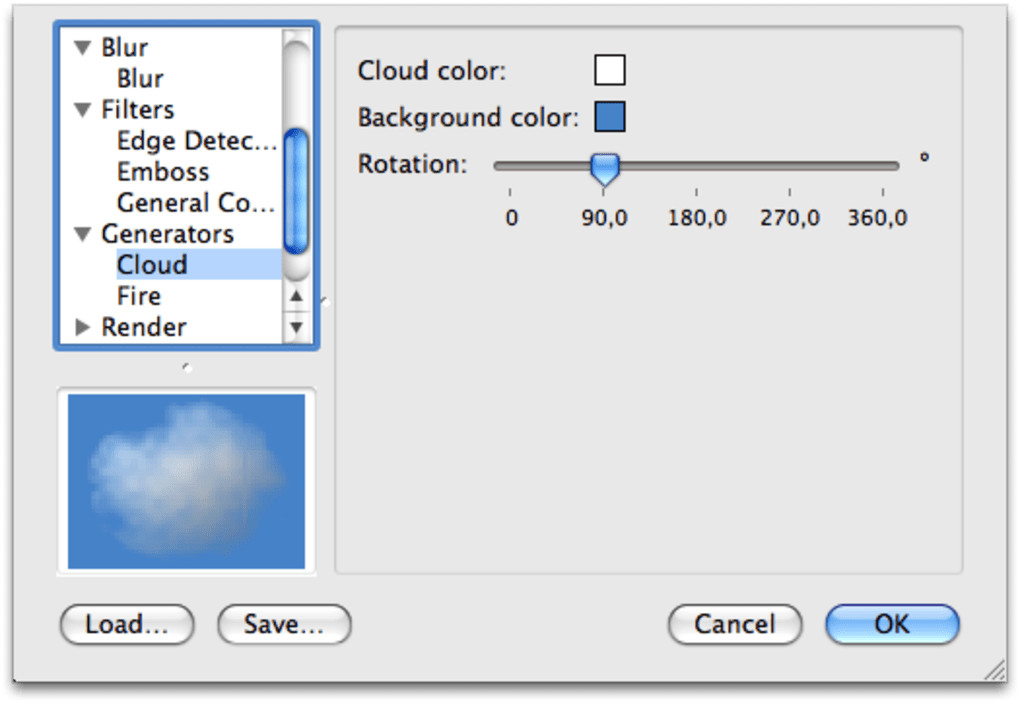Click the scroll up arrow in filter list
The image size is (1020, 703).
click(296, 296)
